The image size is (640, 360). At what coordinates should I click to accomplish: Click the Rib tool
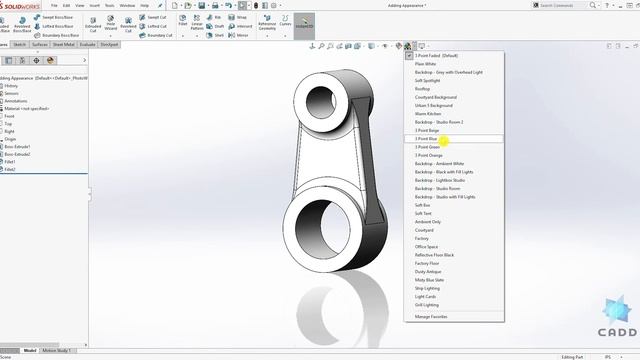214,17
